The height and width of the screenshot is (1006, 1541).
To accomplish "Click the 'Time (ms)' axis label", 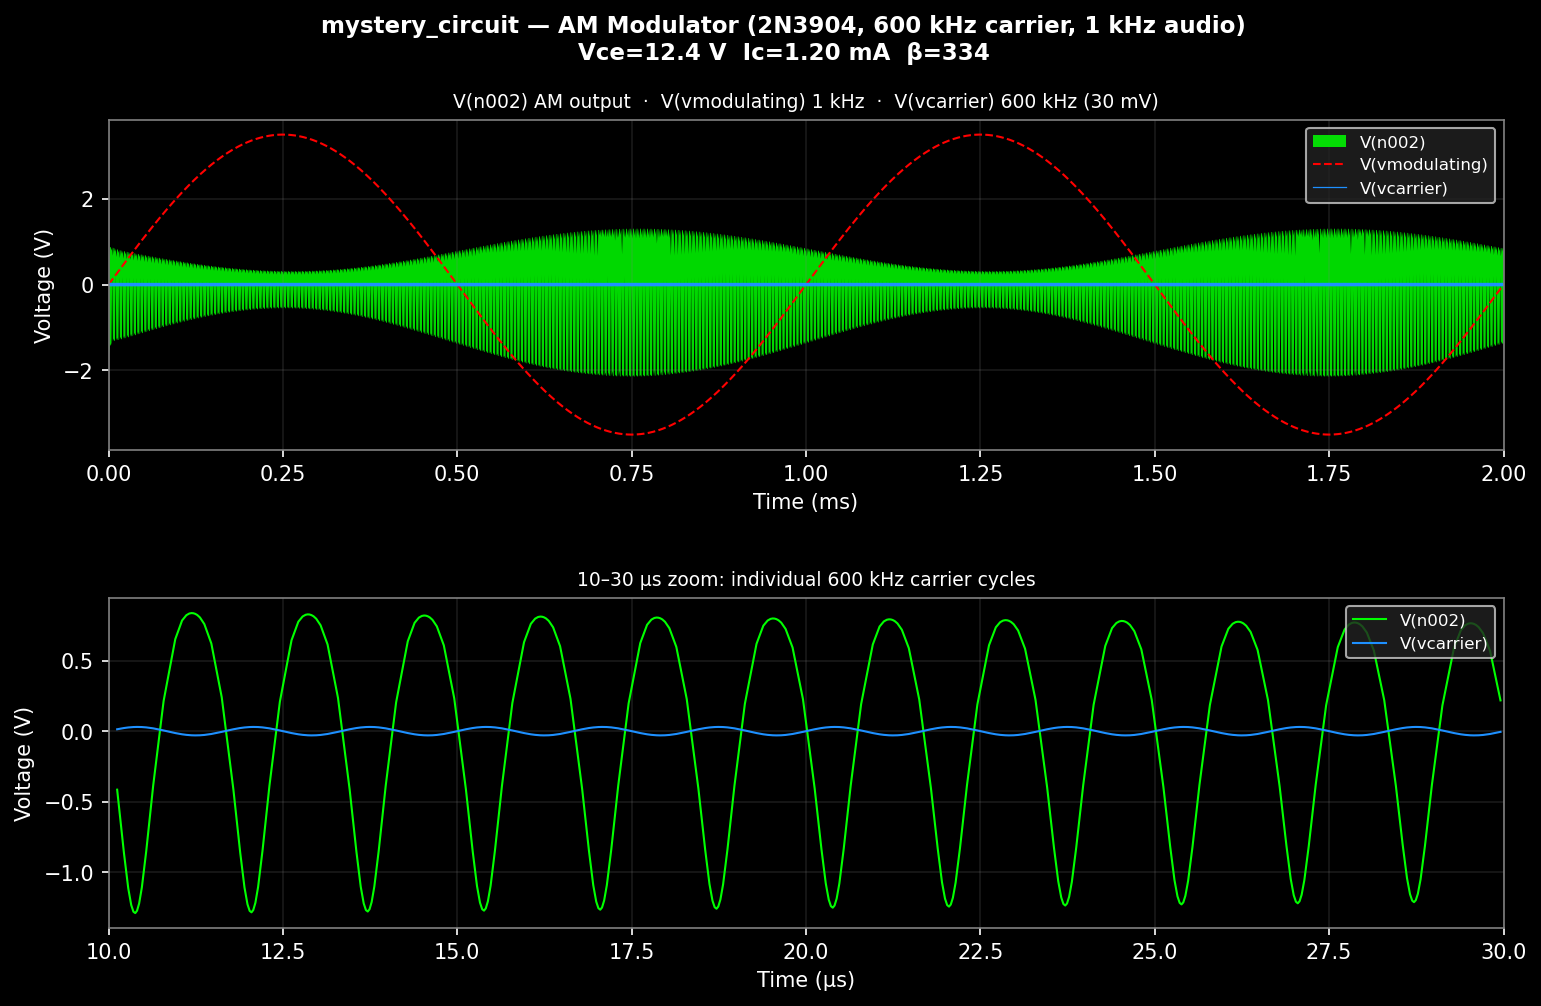I will pos(805,502).
